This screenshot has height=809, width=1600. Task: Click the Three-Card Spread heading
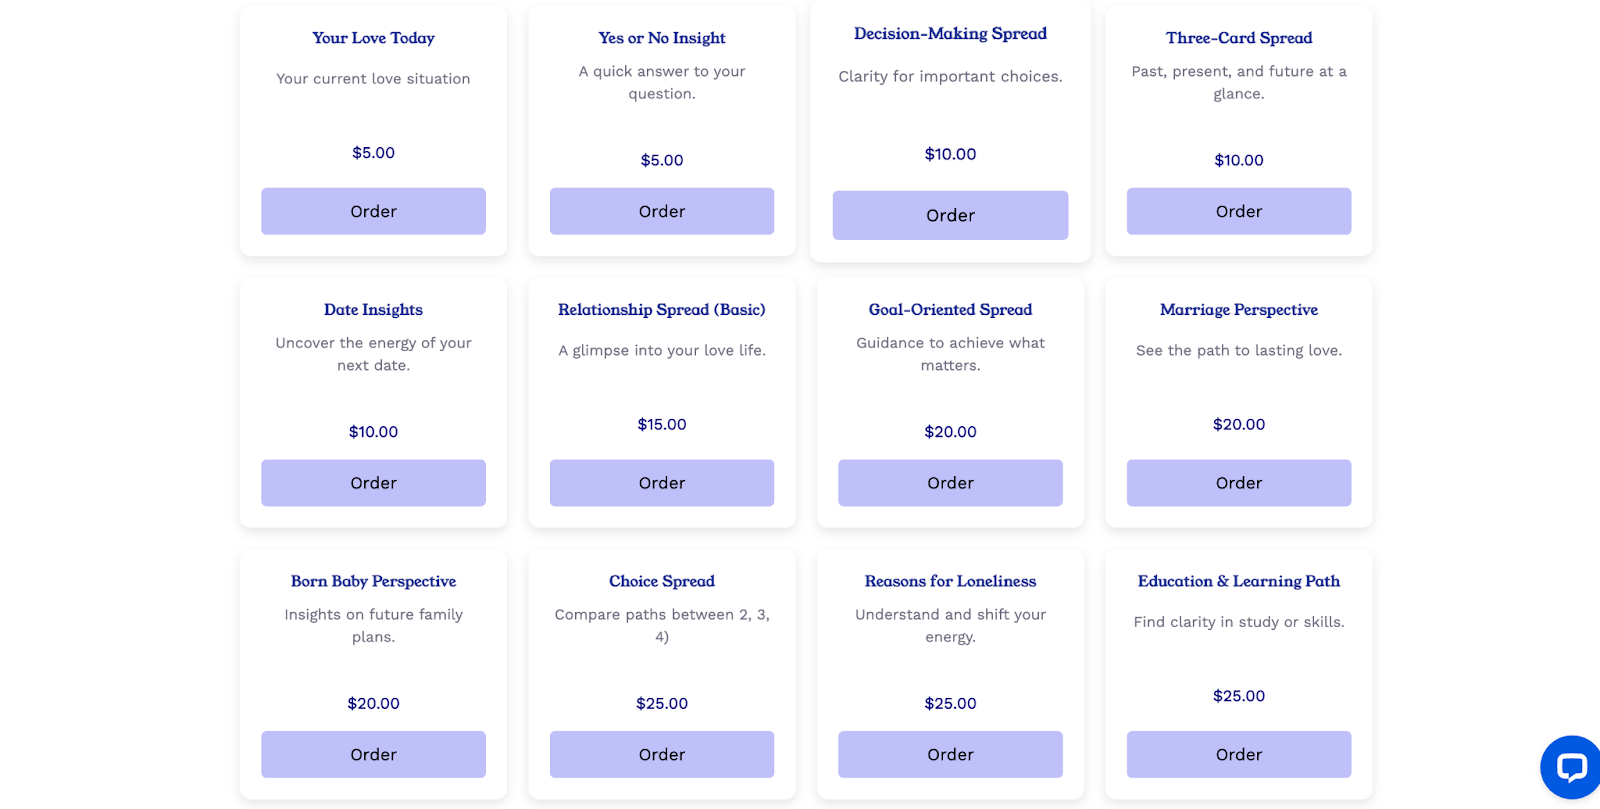(x=1238, y=38)
